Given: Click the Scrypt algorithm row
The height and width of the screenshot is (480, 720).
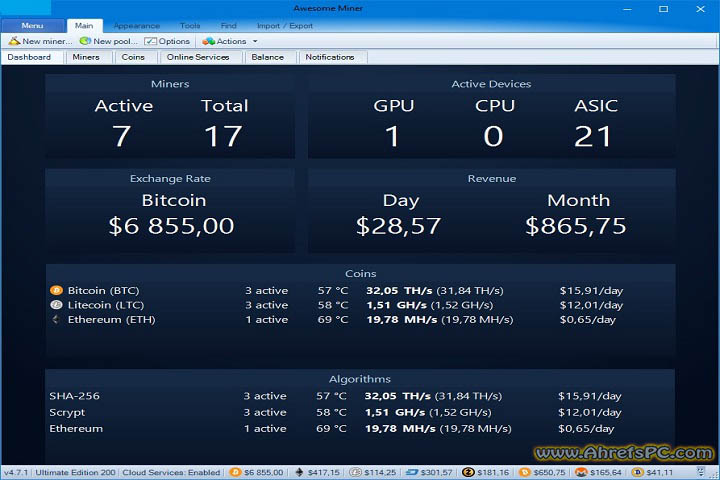Looking at the screenshot, I should click(x=360, y=412).
